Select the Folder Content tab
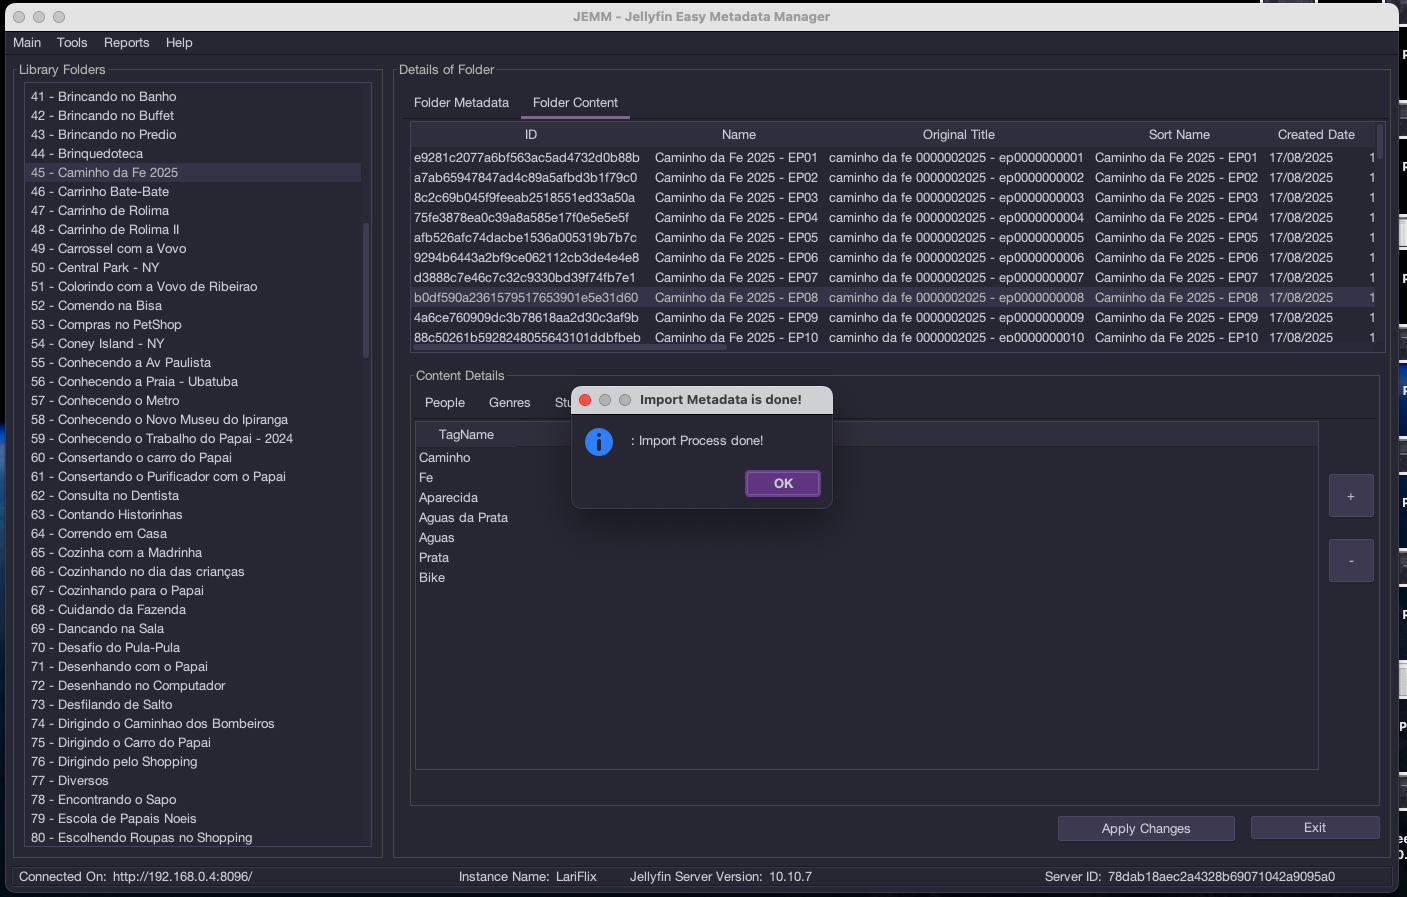 pos(575,103)
